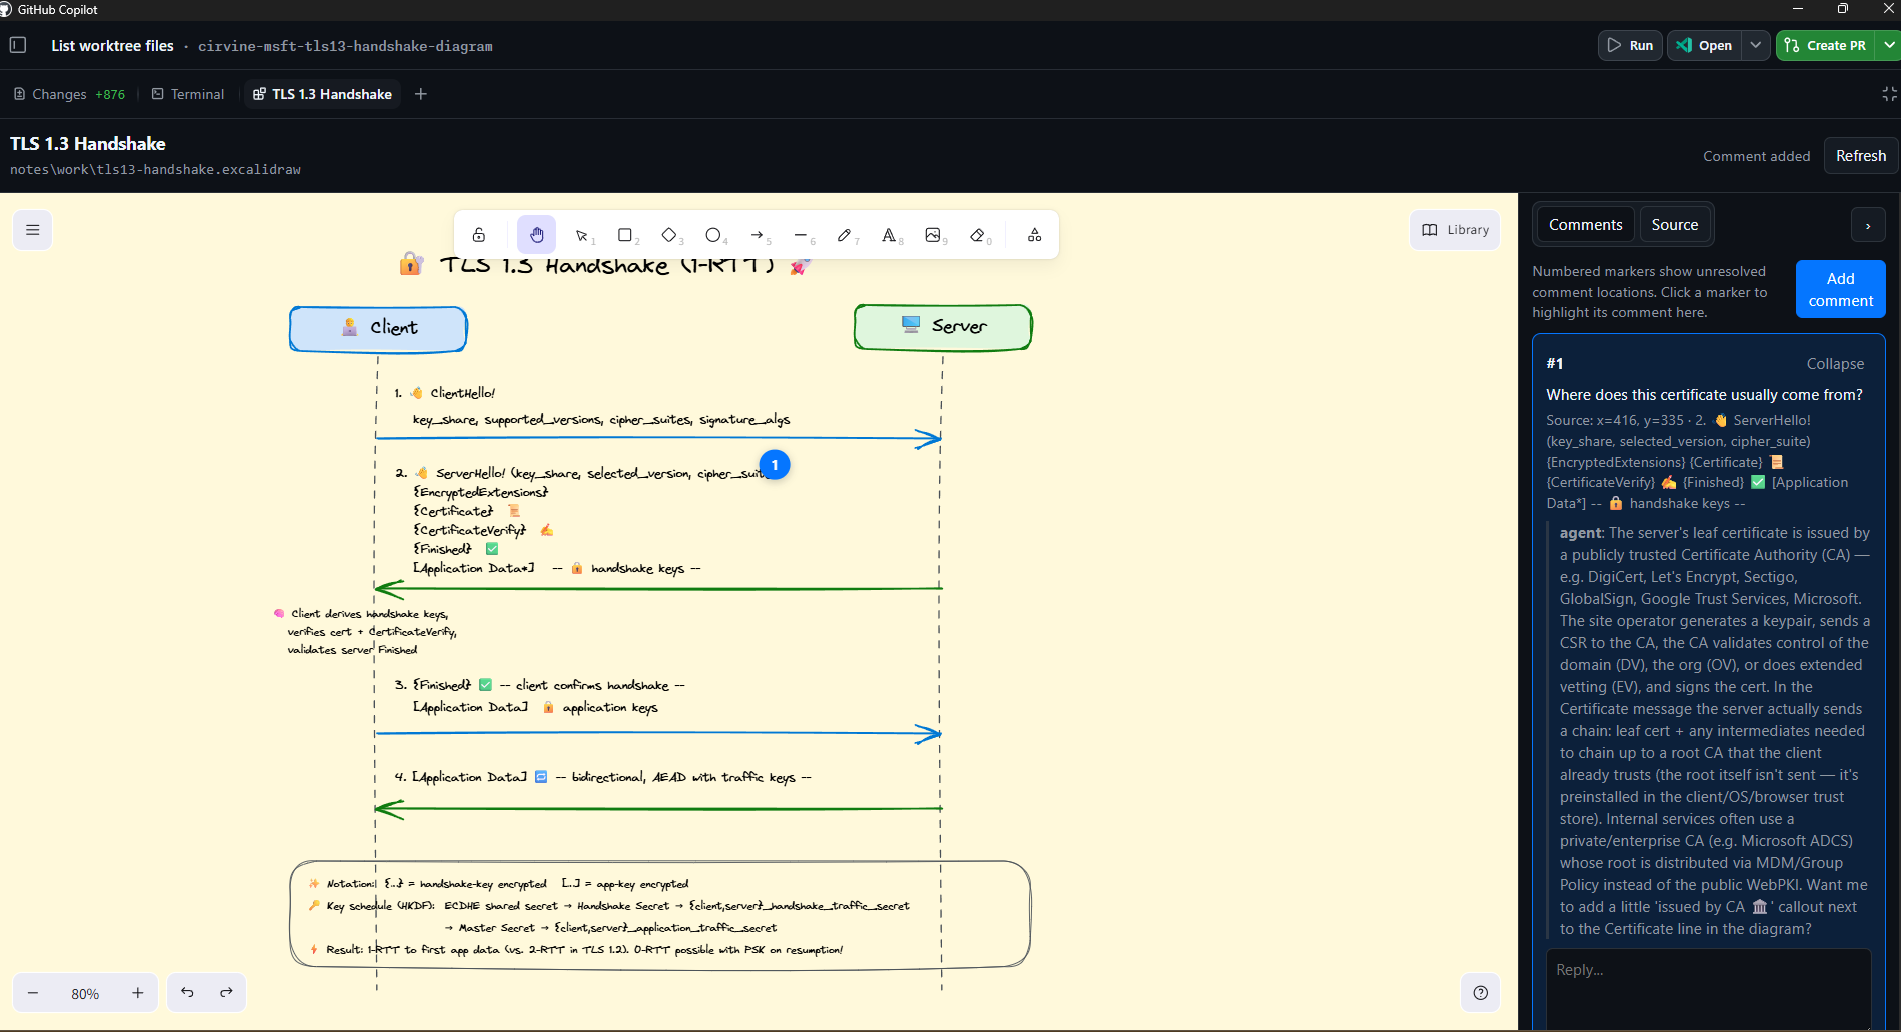Click the Add comment button

coord(1840,289)
